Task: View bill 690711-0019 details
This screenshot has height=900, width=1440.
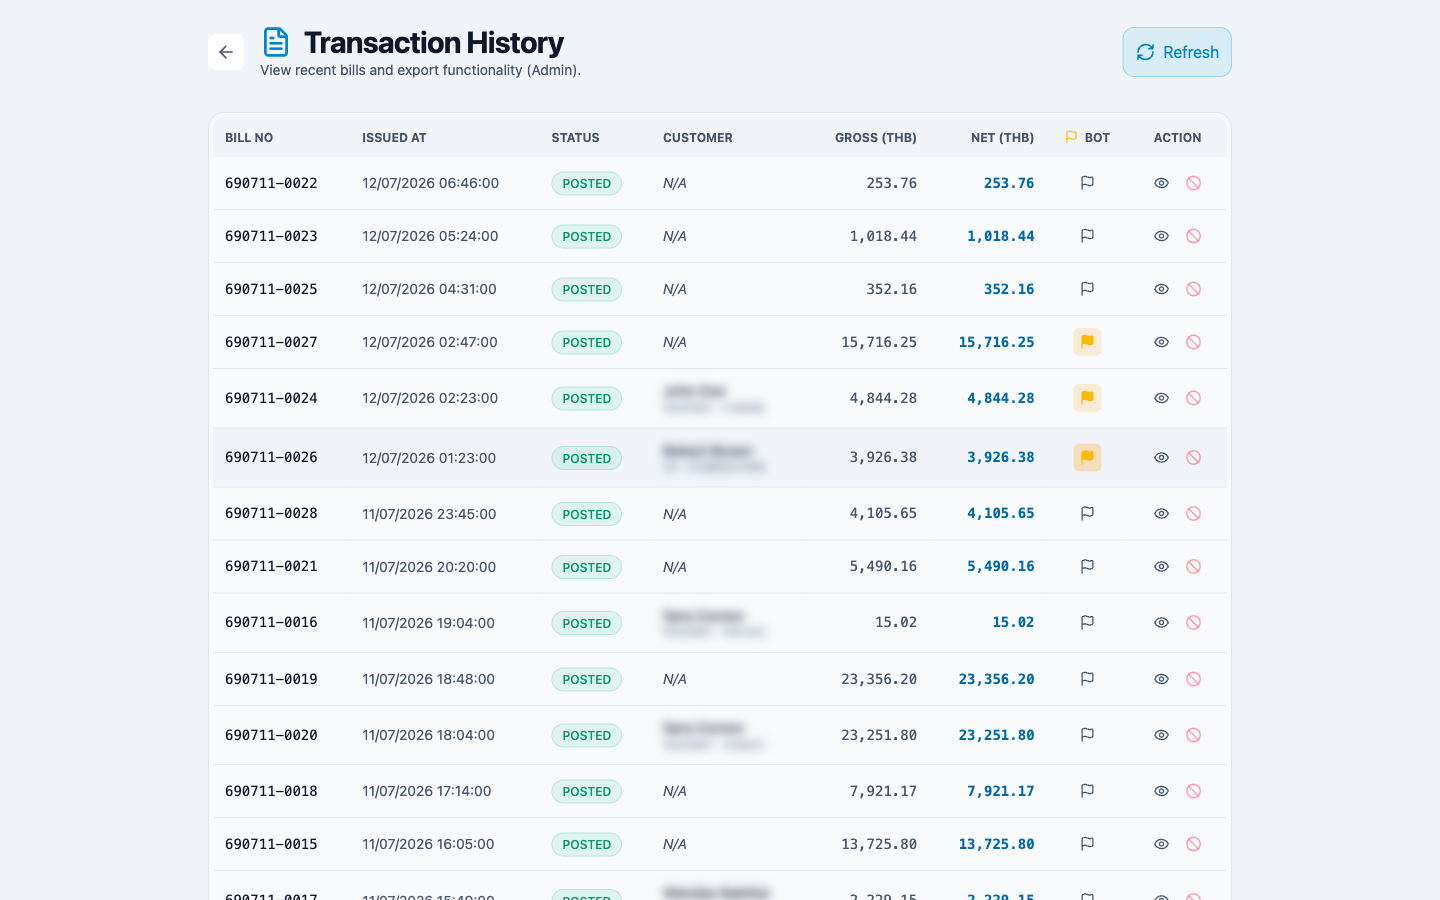Action: pyautogui.click(x=1161, y=679)
